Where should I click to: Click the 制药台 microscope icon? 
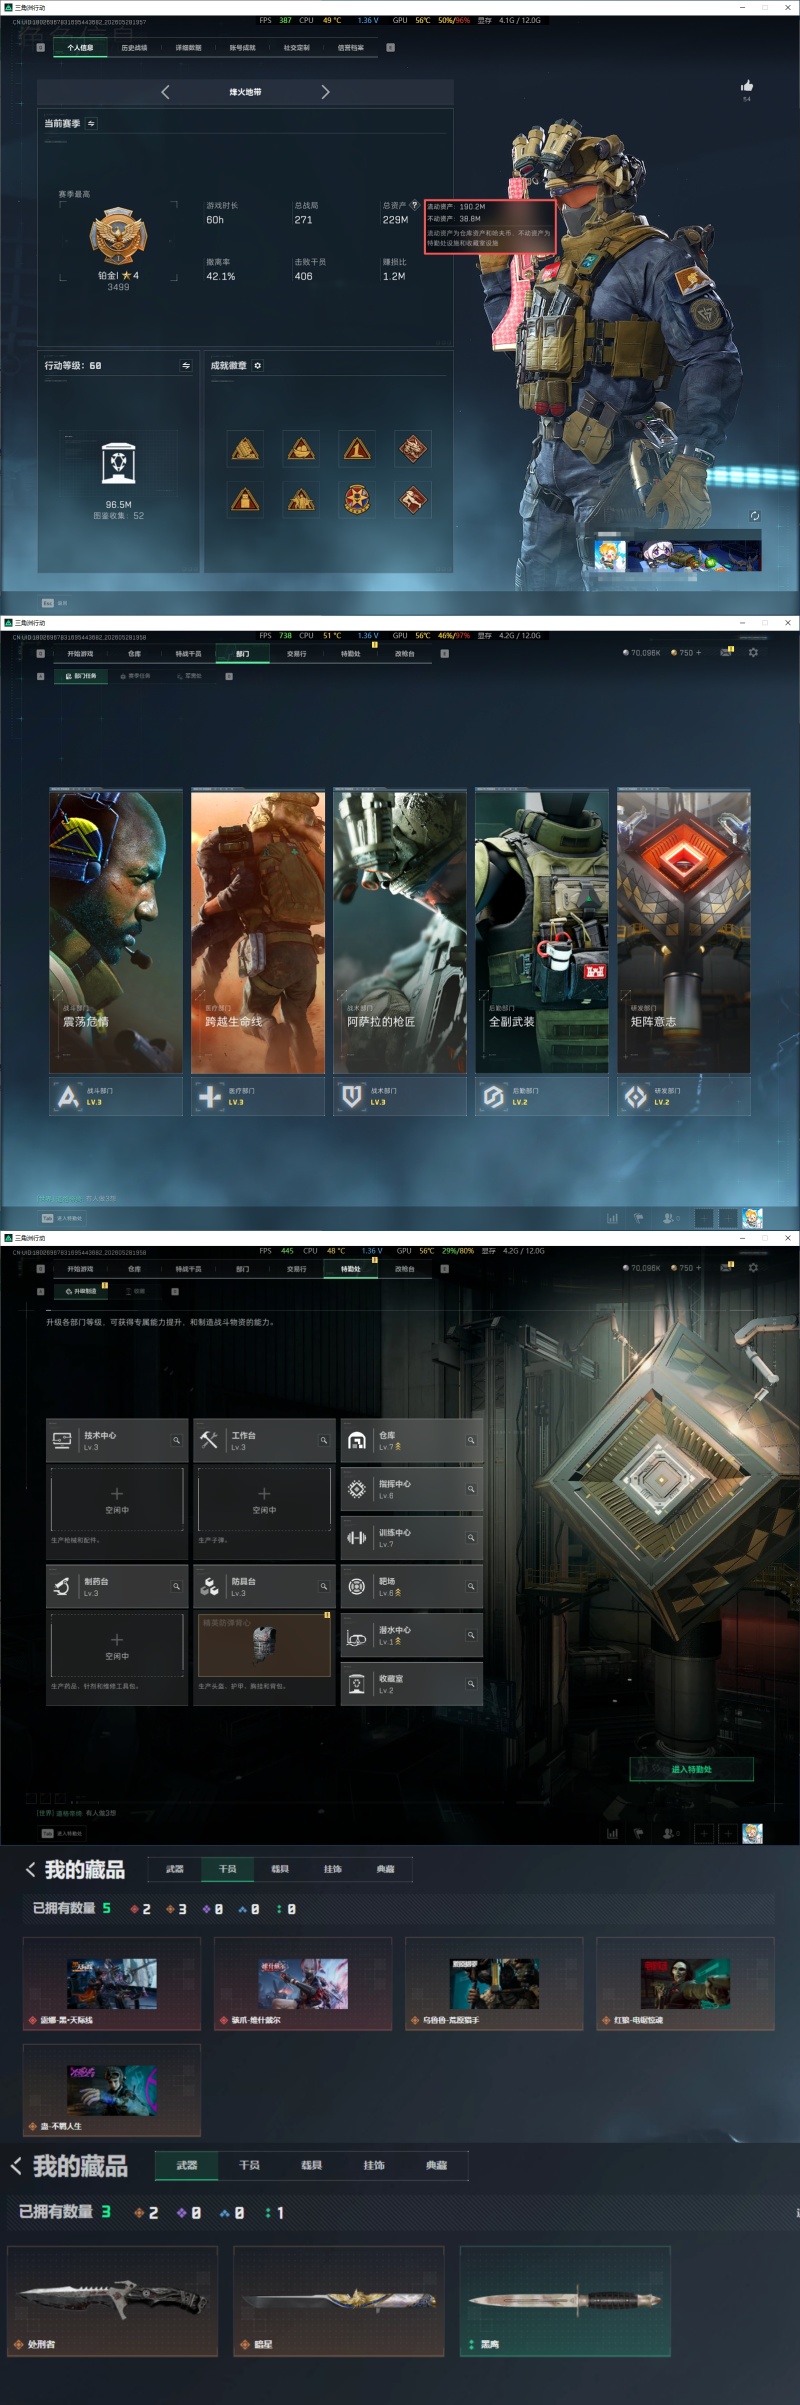pyautogui.click(x=62, y=1587)
